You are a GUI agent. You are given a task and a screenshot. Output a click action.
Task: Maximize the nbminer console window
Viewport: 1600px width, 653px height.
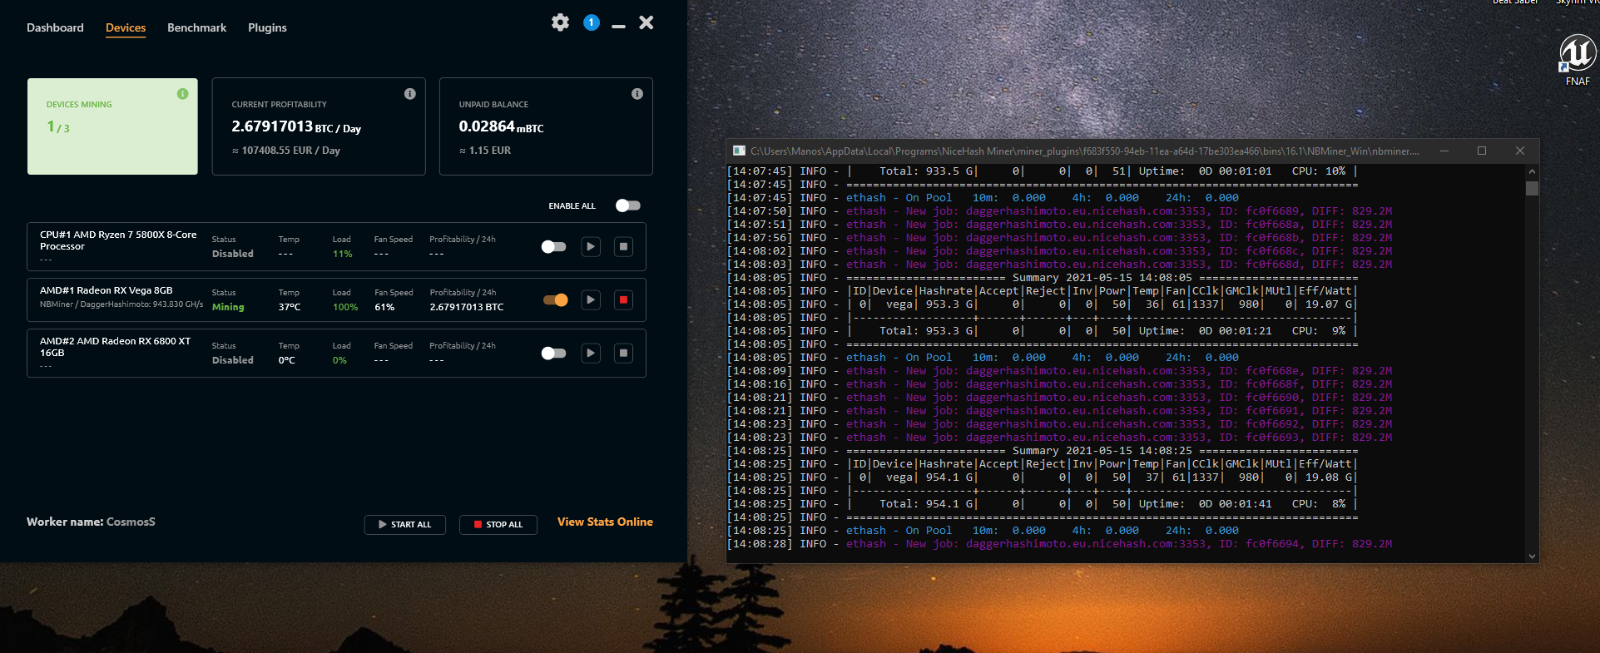[x=1482, y=151]
